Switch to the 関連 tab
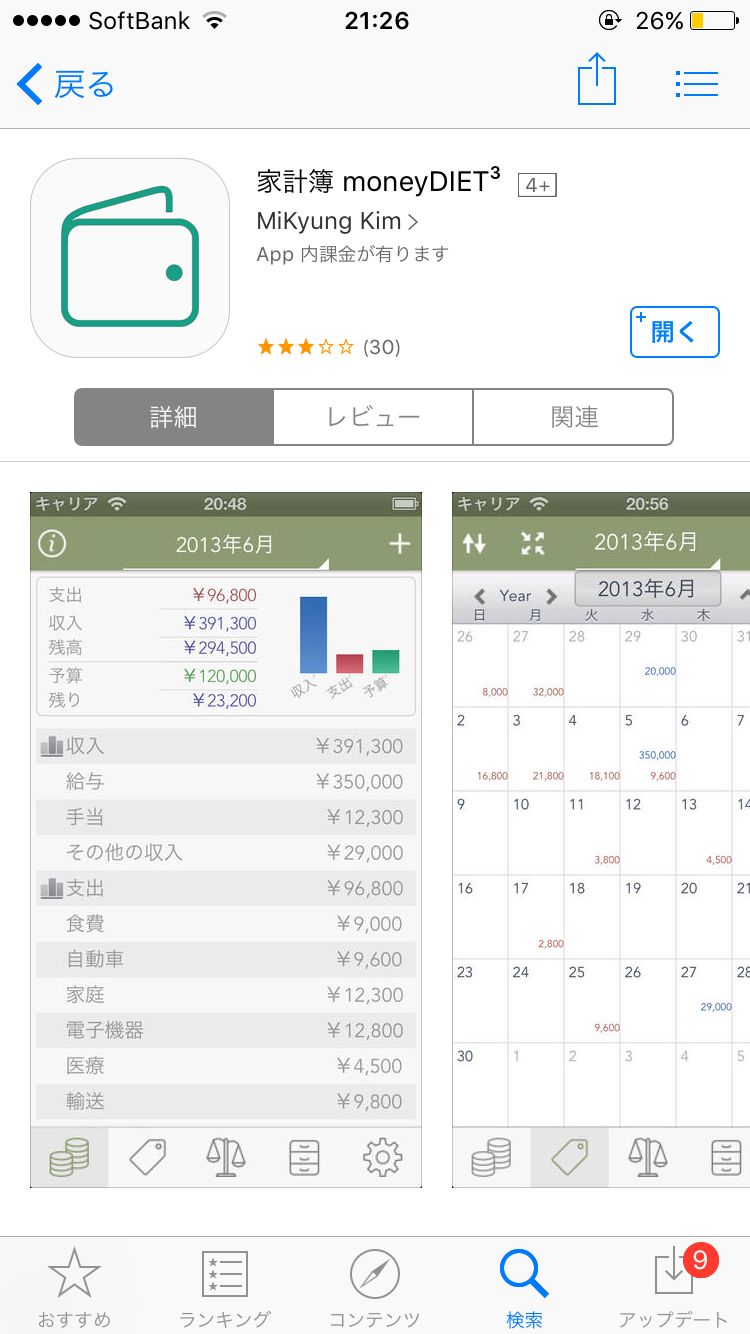 573,417
